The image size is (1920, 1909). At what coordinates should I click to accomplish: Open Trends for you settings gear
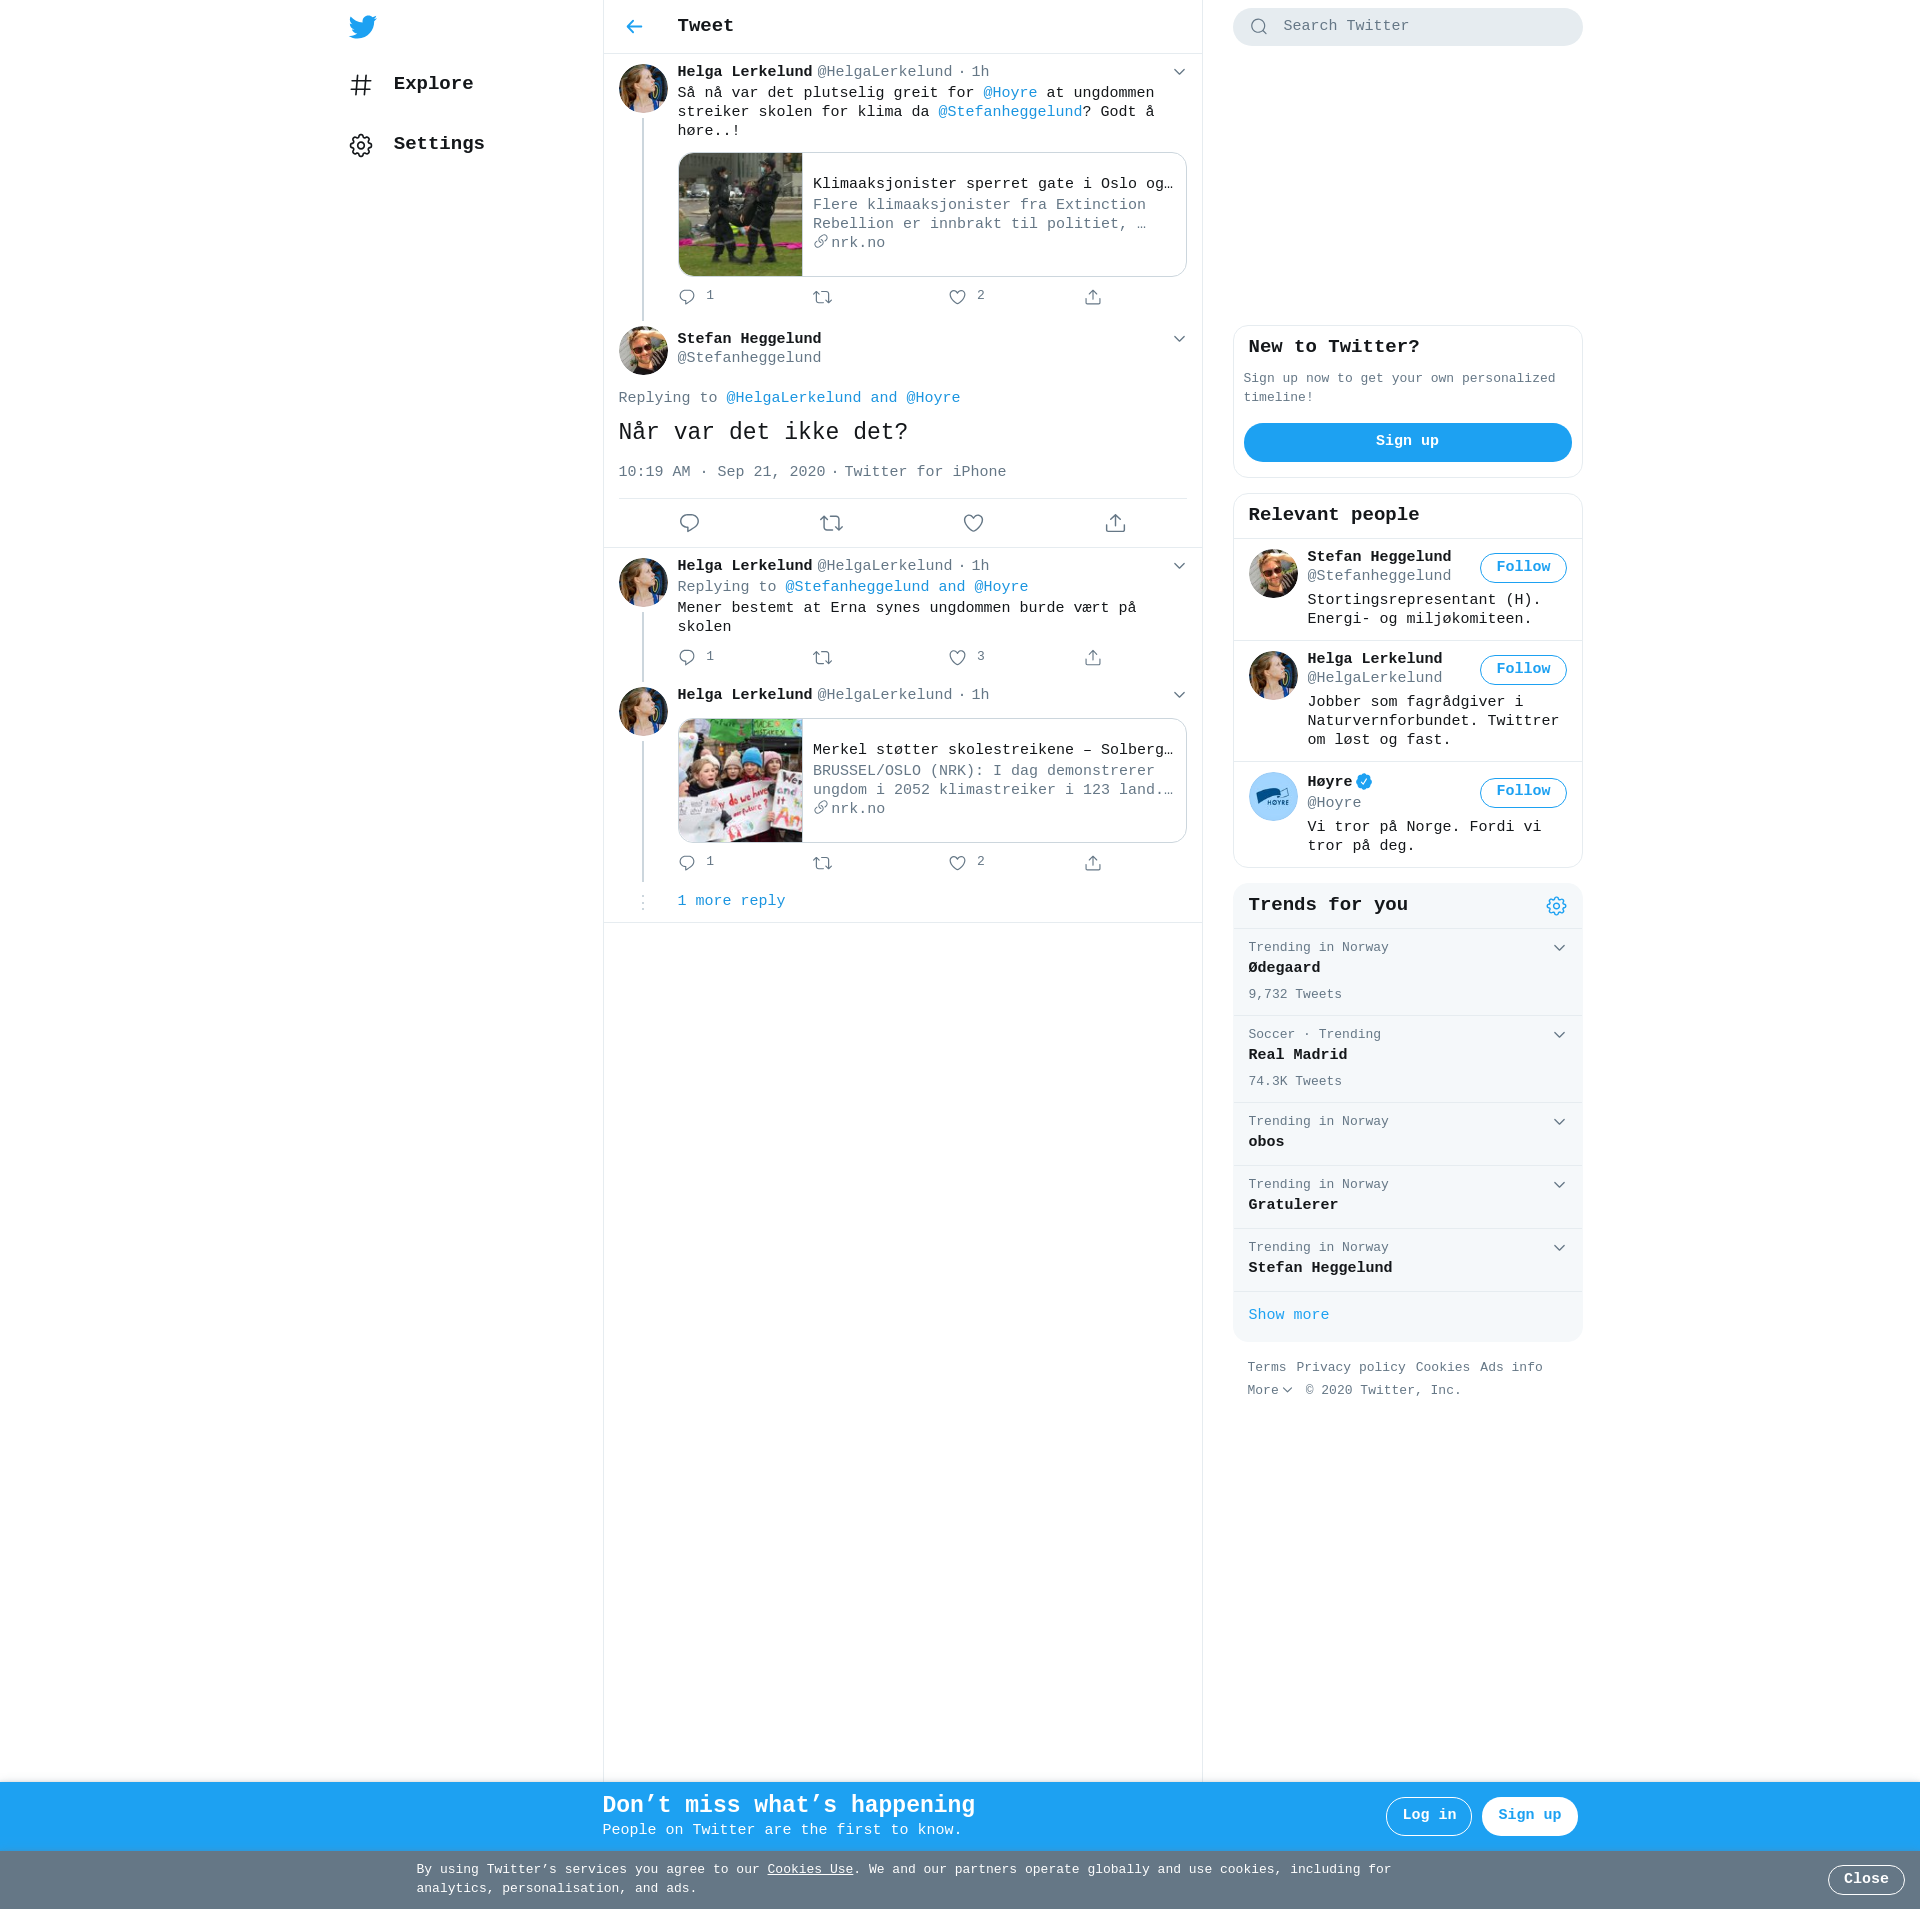1556,906
